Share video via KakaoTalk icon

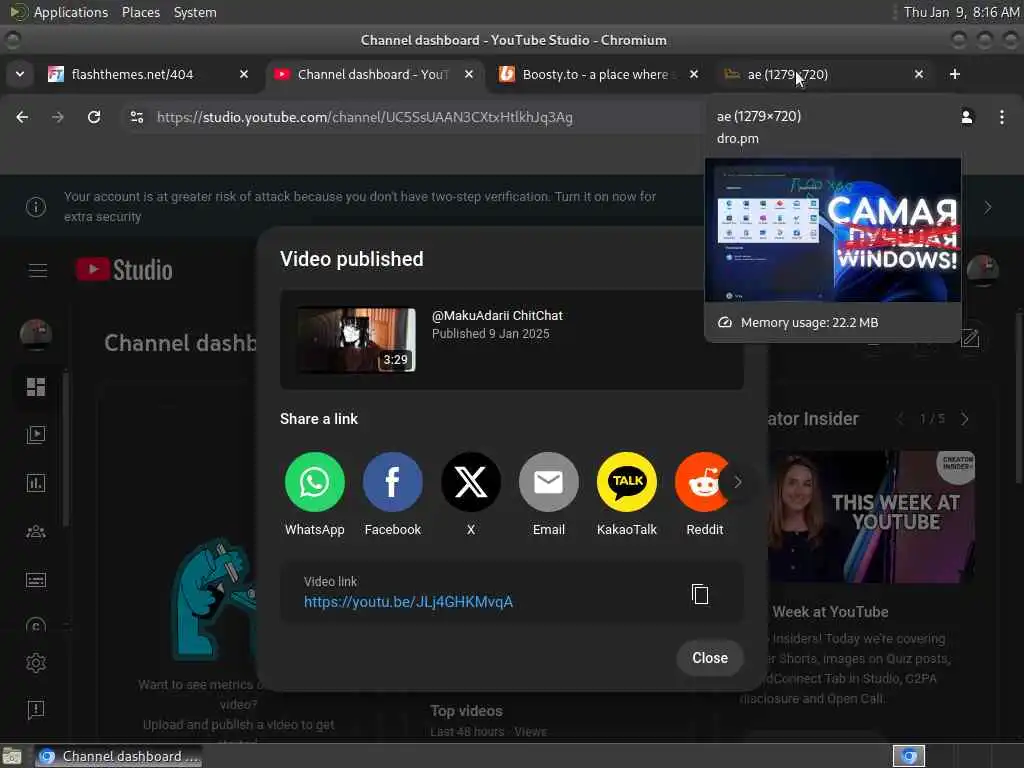[x=626, y=482]
